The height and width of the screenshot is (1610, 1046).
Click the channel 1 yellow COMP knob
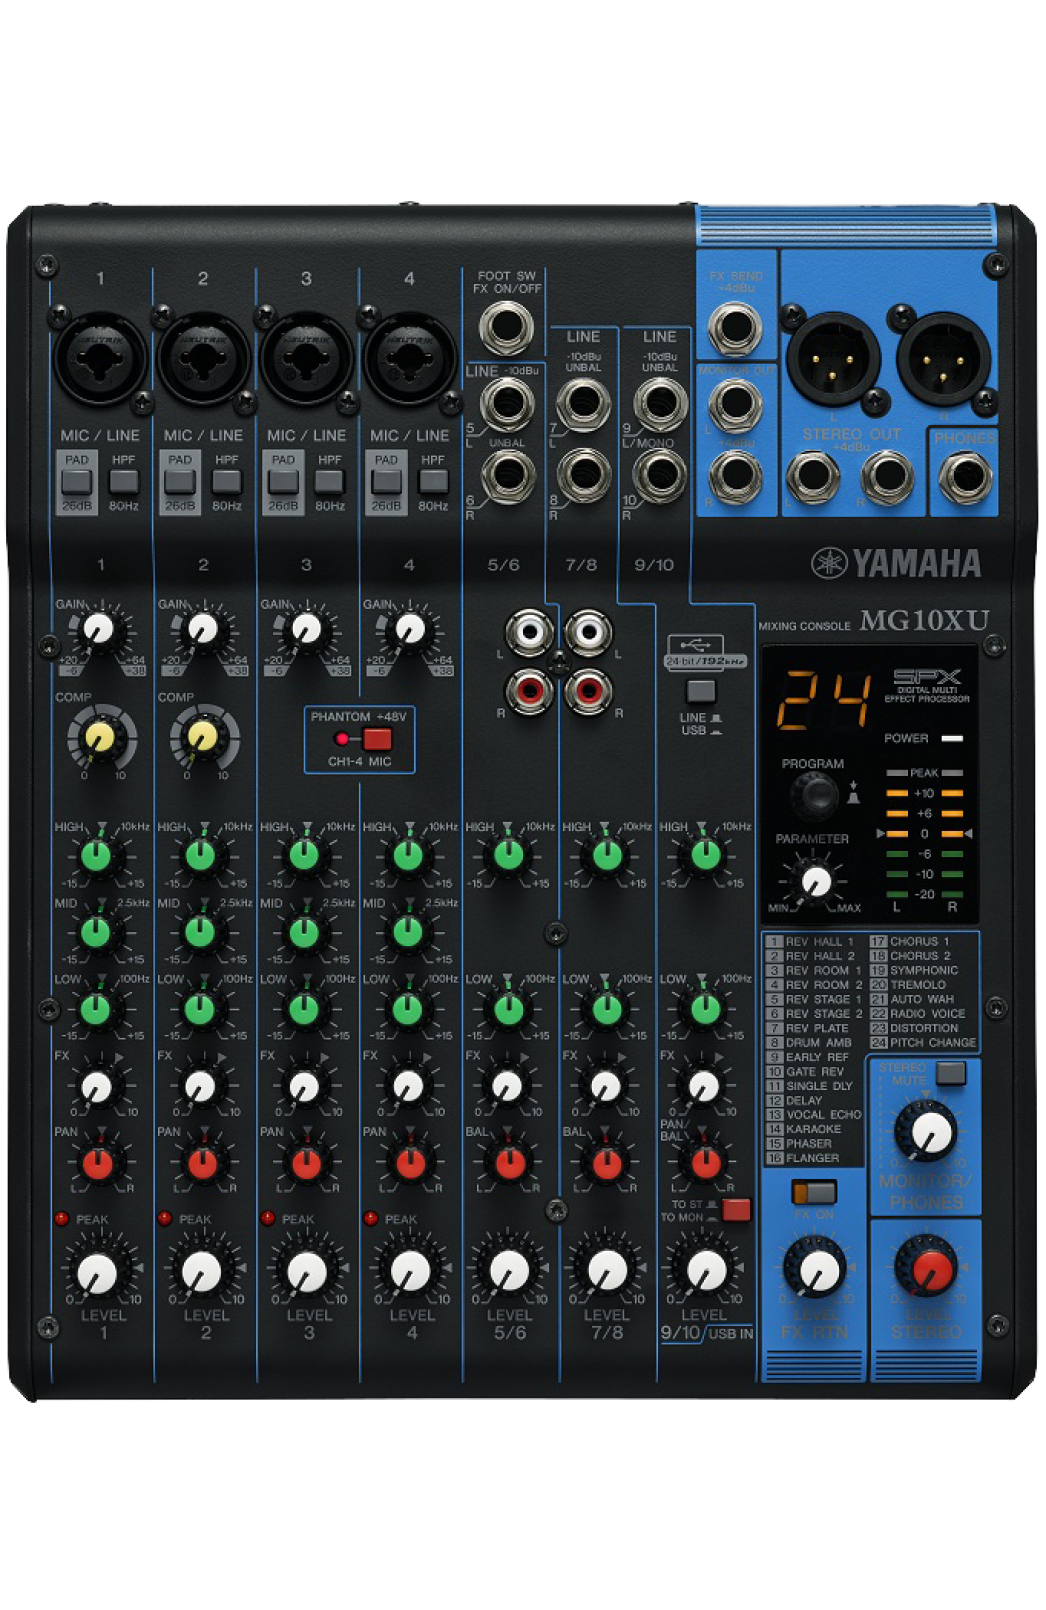pos(99,737)
